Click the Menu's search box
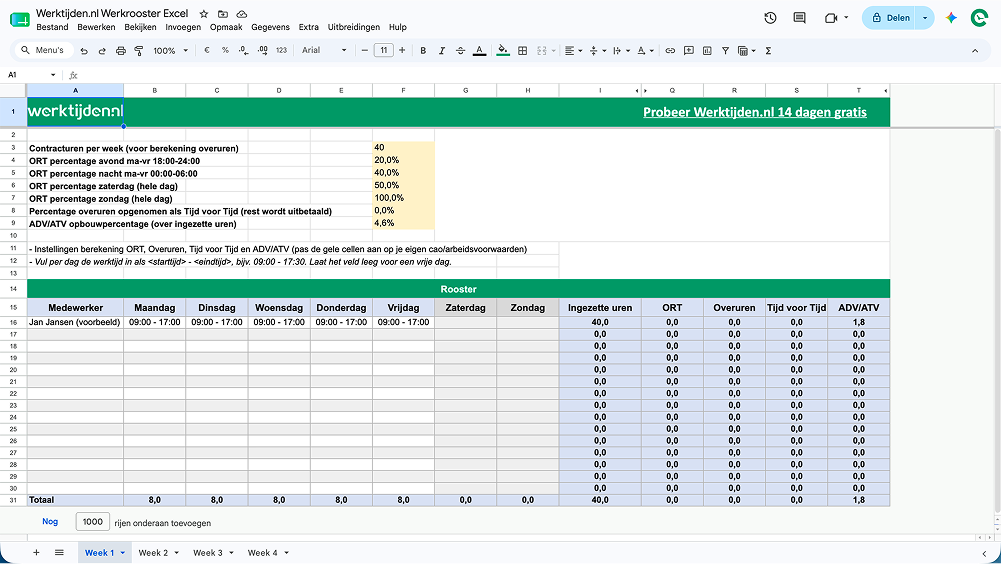 pos(43,50)
